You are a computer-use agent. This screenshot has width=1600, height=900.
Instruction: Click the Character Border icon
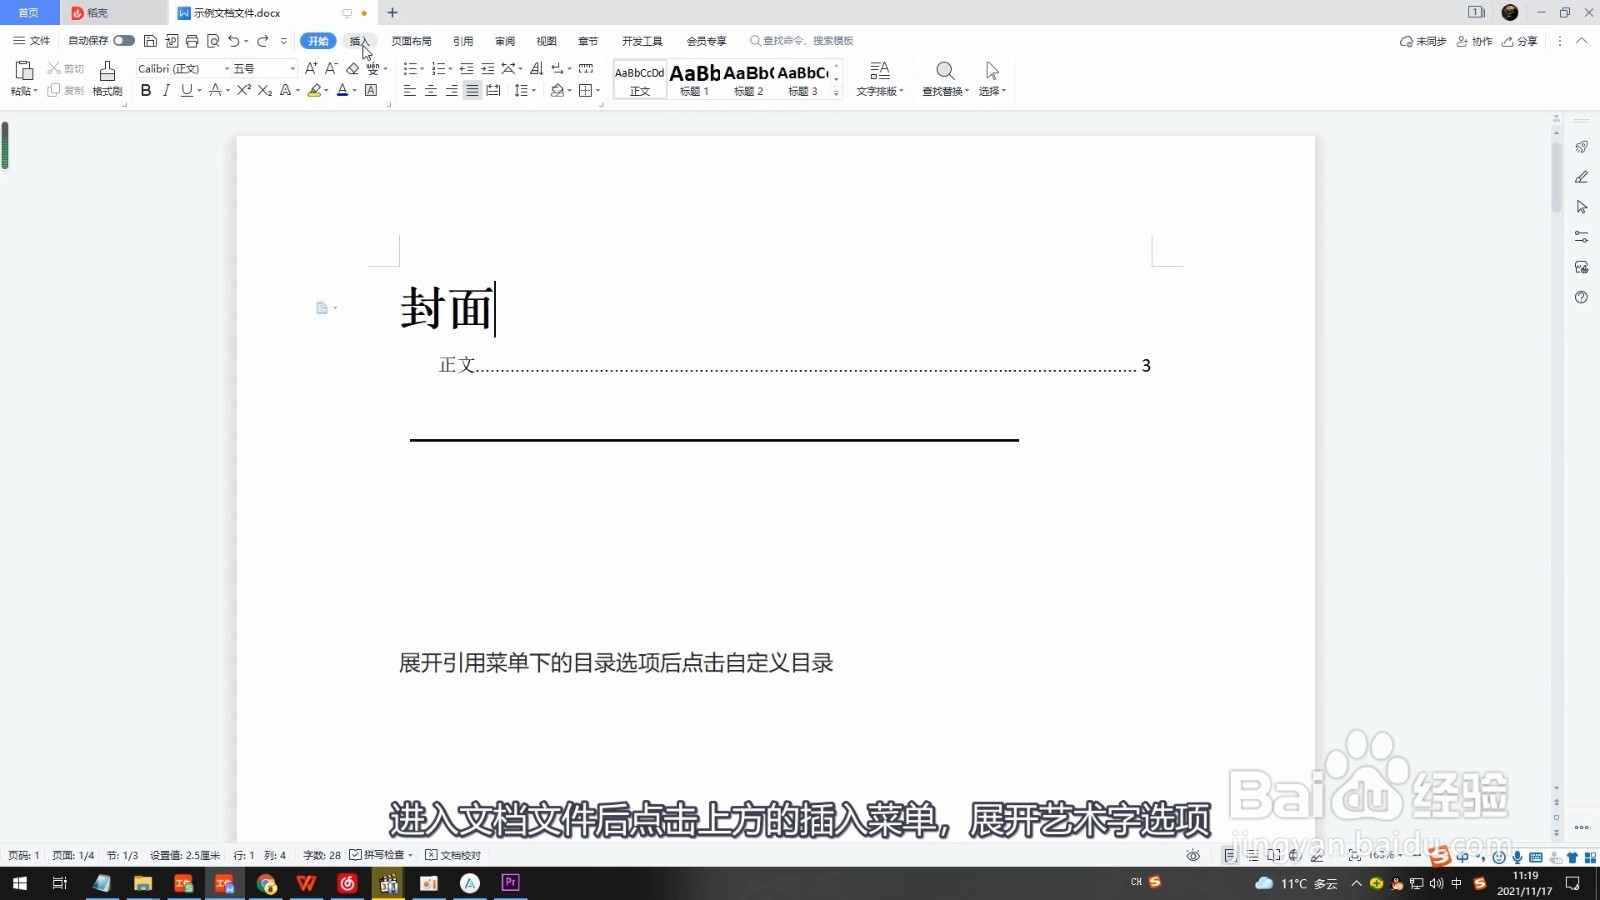371,90
